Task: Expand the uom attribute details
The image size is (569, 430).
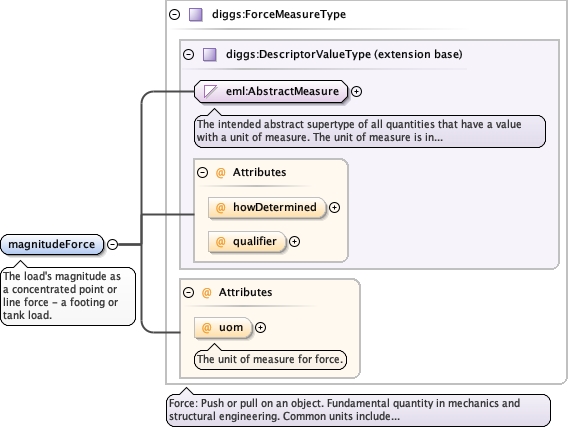Action: [260, 328]
